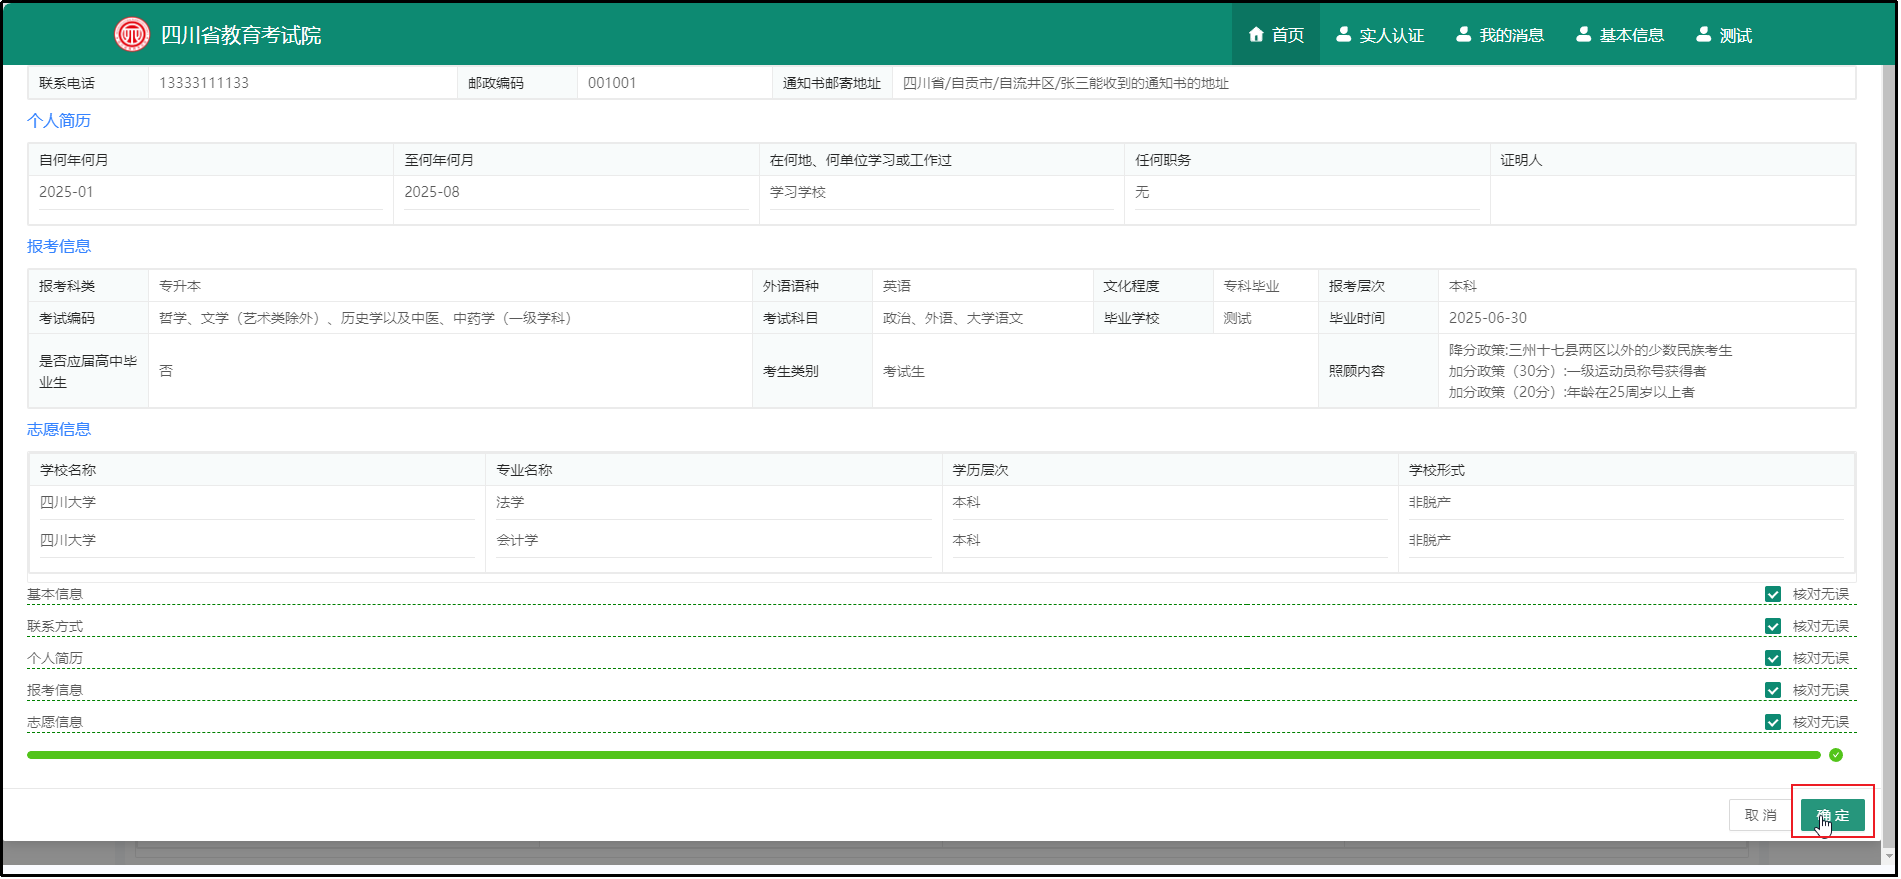This screenshot has width=1901, height=879.
Task: Click 四川大学 in the 法学 row
Action: [68, 502]
